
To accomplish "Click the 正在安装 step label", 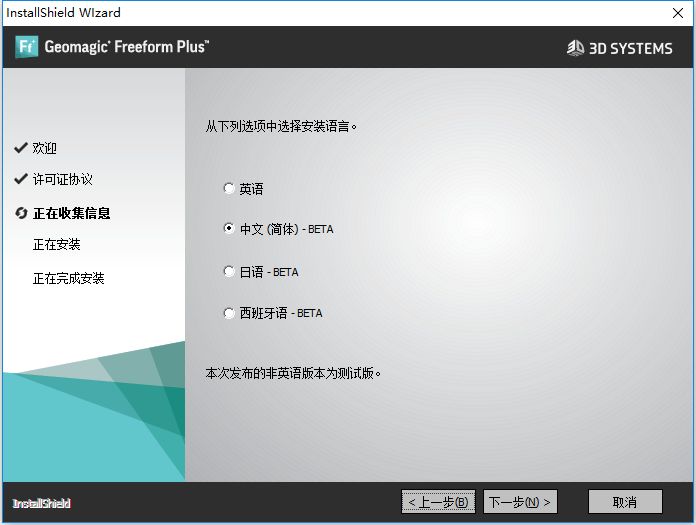I will [x=56, y=245].
